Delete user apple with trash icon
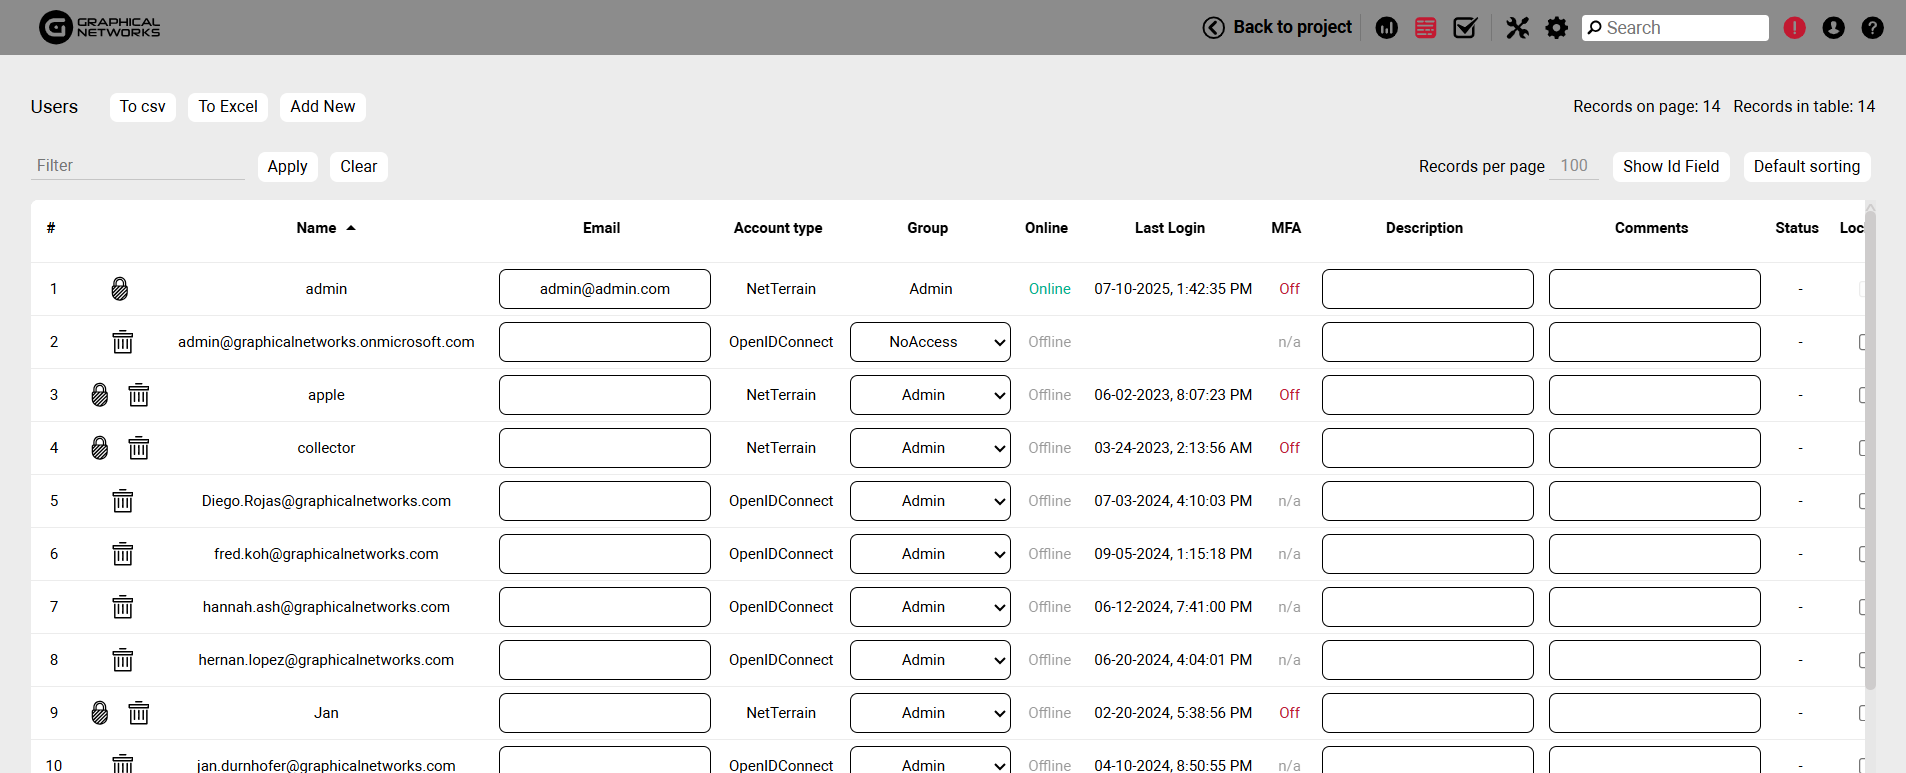1906x773 pixels. [x=139, y=395]
